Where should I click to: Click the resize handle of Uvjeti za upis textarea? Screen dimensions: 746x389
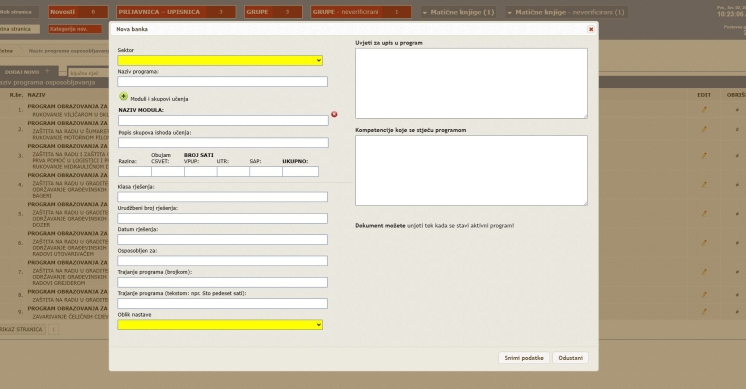585,116
